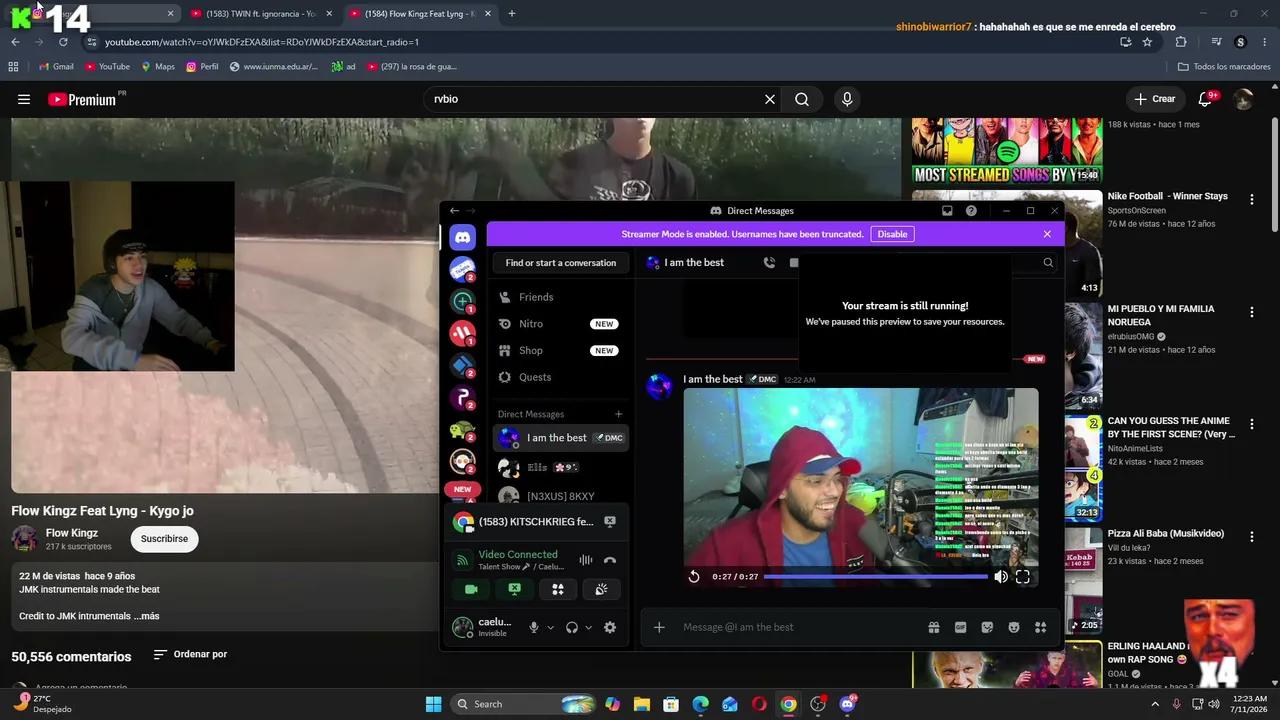
Task: Attach a file with the plus button
Action: [659, 627]
